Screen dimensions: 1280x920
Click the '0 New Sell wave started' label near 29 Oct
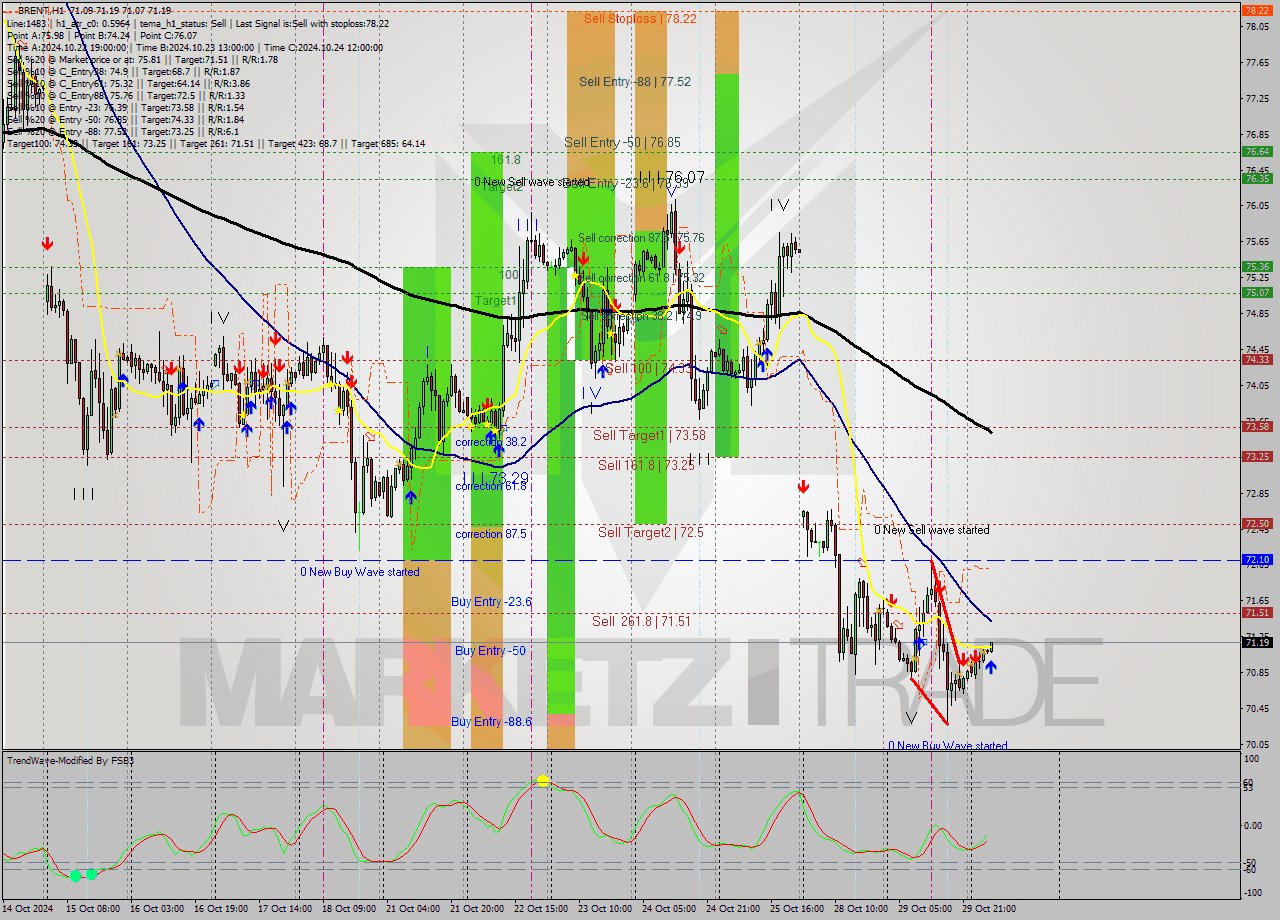932,530
